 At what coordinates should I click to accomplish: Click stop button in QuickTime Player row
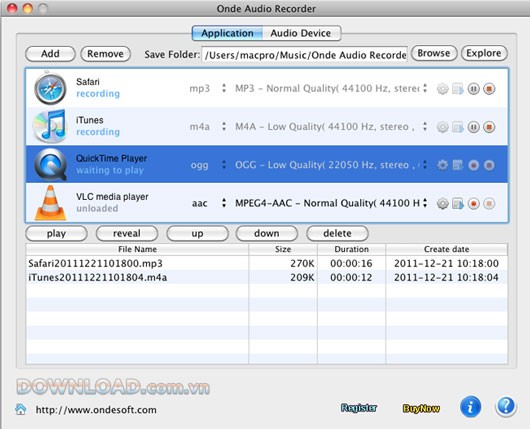click(489, 165)
